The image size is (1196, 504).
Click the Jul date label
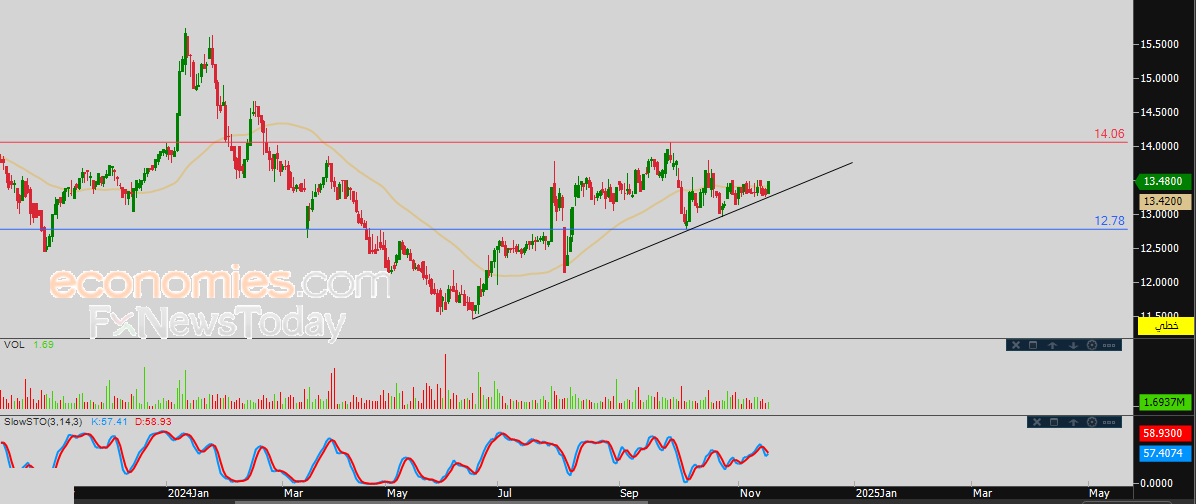[x=506, y=494]
